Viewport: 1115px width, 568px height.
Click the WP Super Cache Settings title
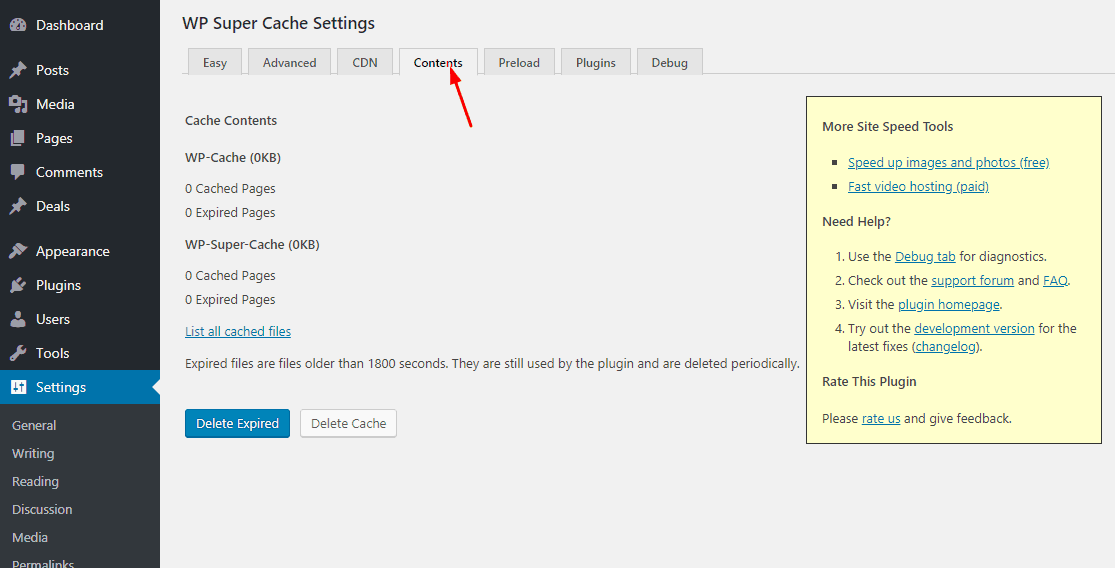[x=279, y=23]
